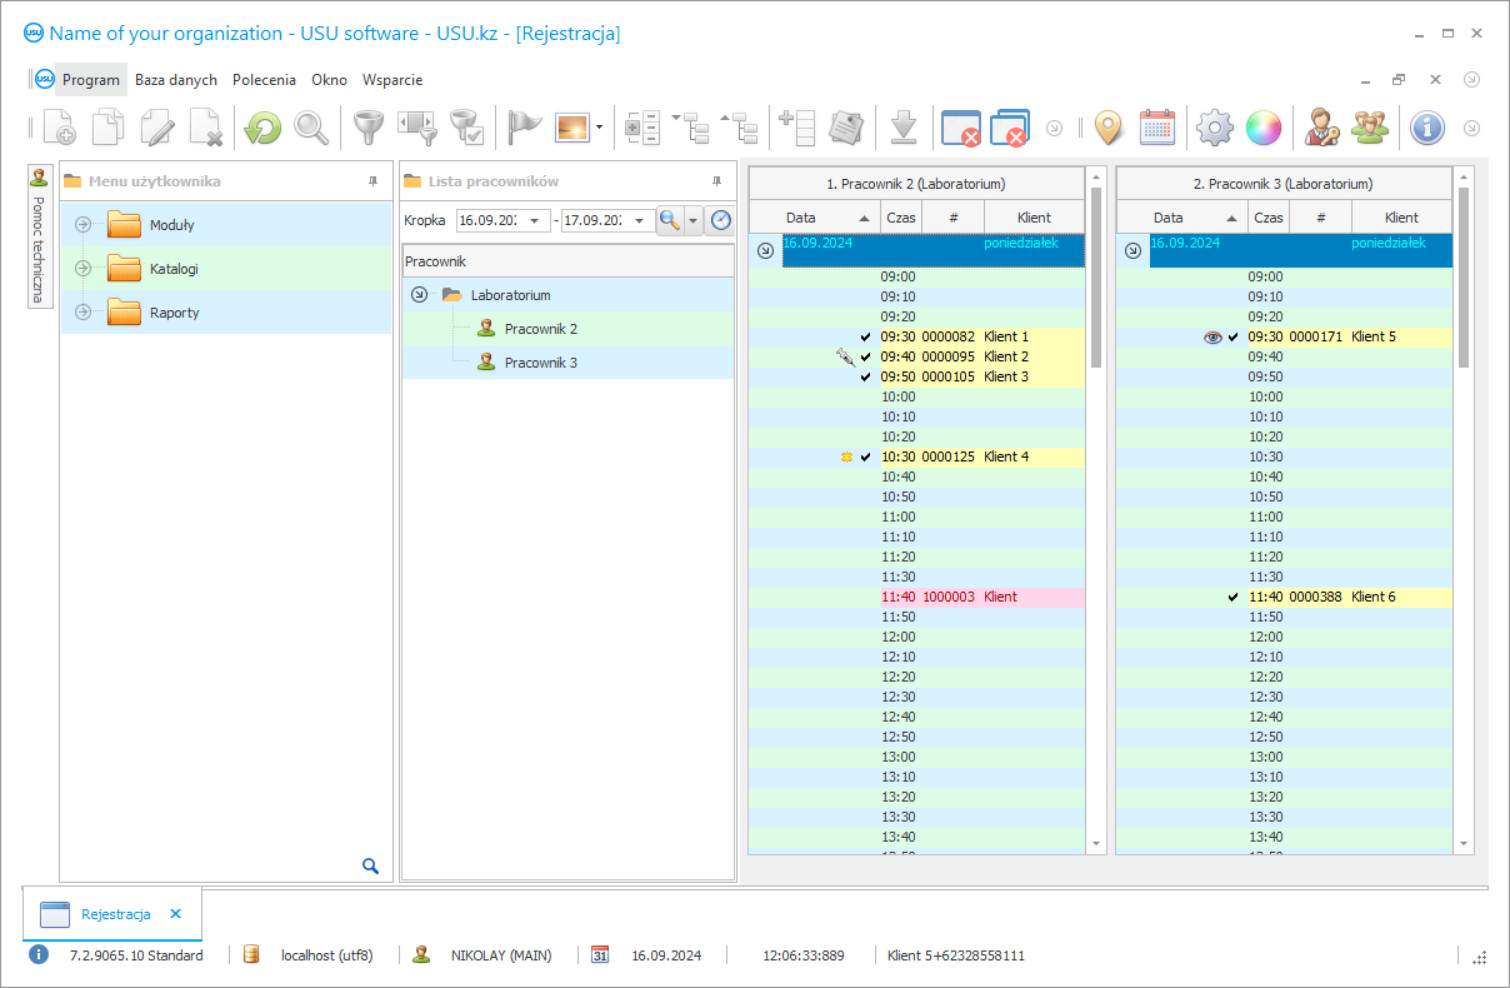Click the copy record icon
The image size is (1510, 988).
tap(108, 128)
